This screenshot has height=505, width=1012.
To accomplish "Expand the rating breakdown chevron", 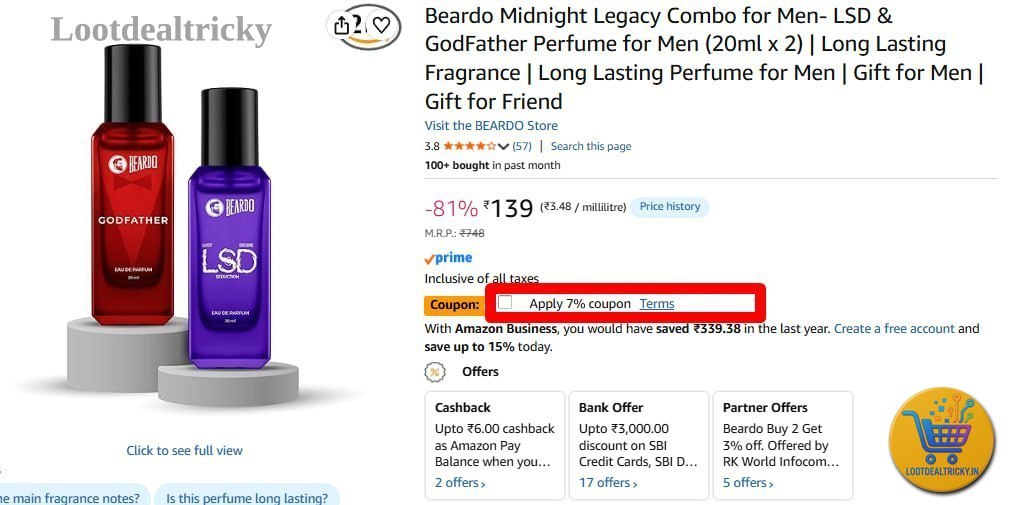I will 503,147.
